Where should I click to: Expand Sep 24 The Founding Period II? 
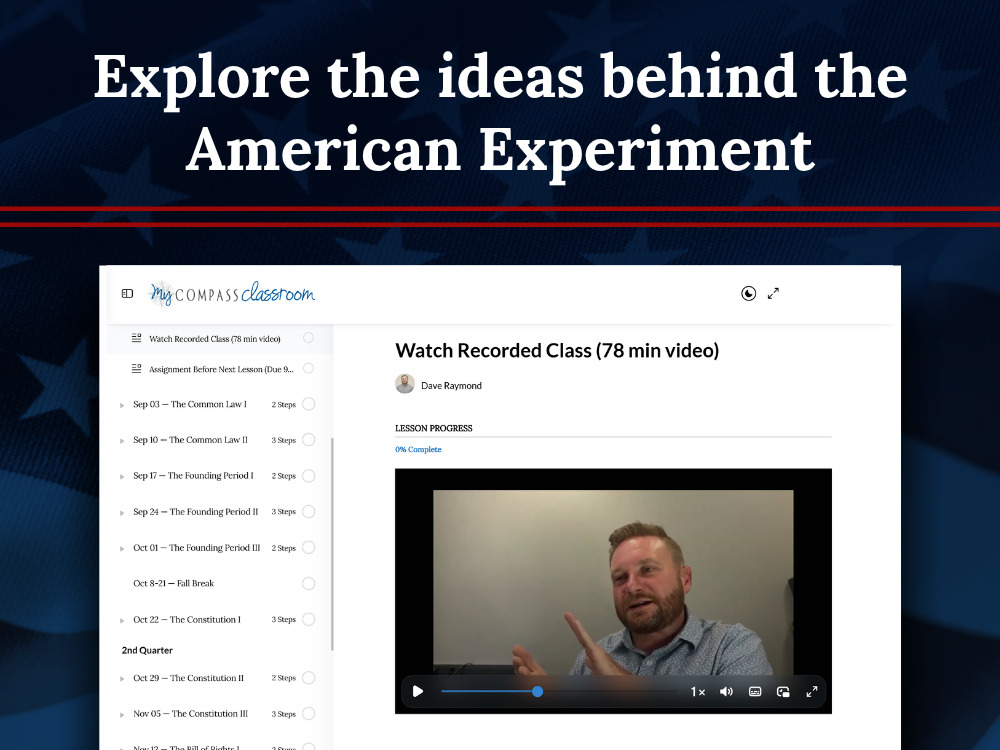pyautogui.click(x=122, y=513)
